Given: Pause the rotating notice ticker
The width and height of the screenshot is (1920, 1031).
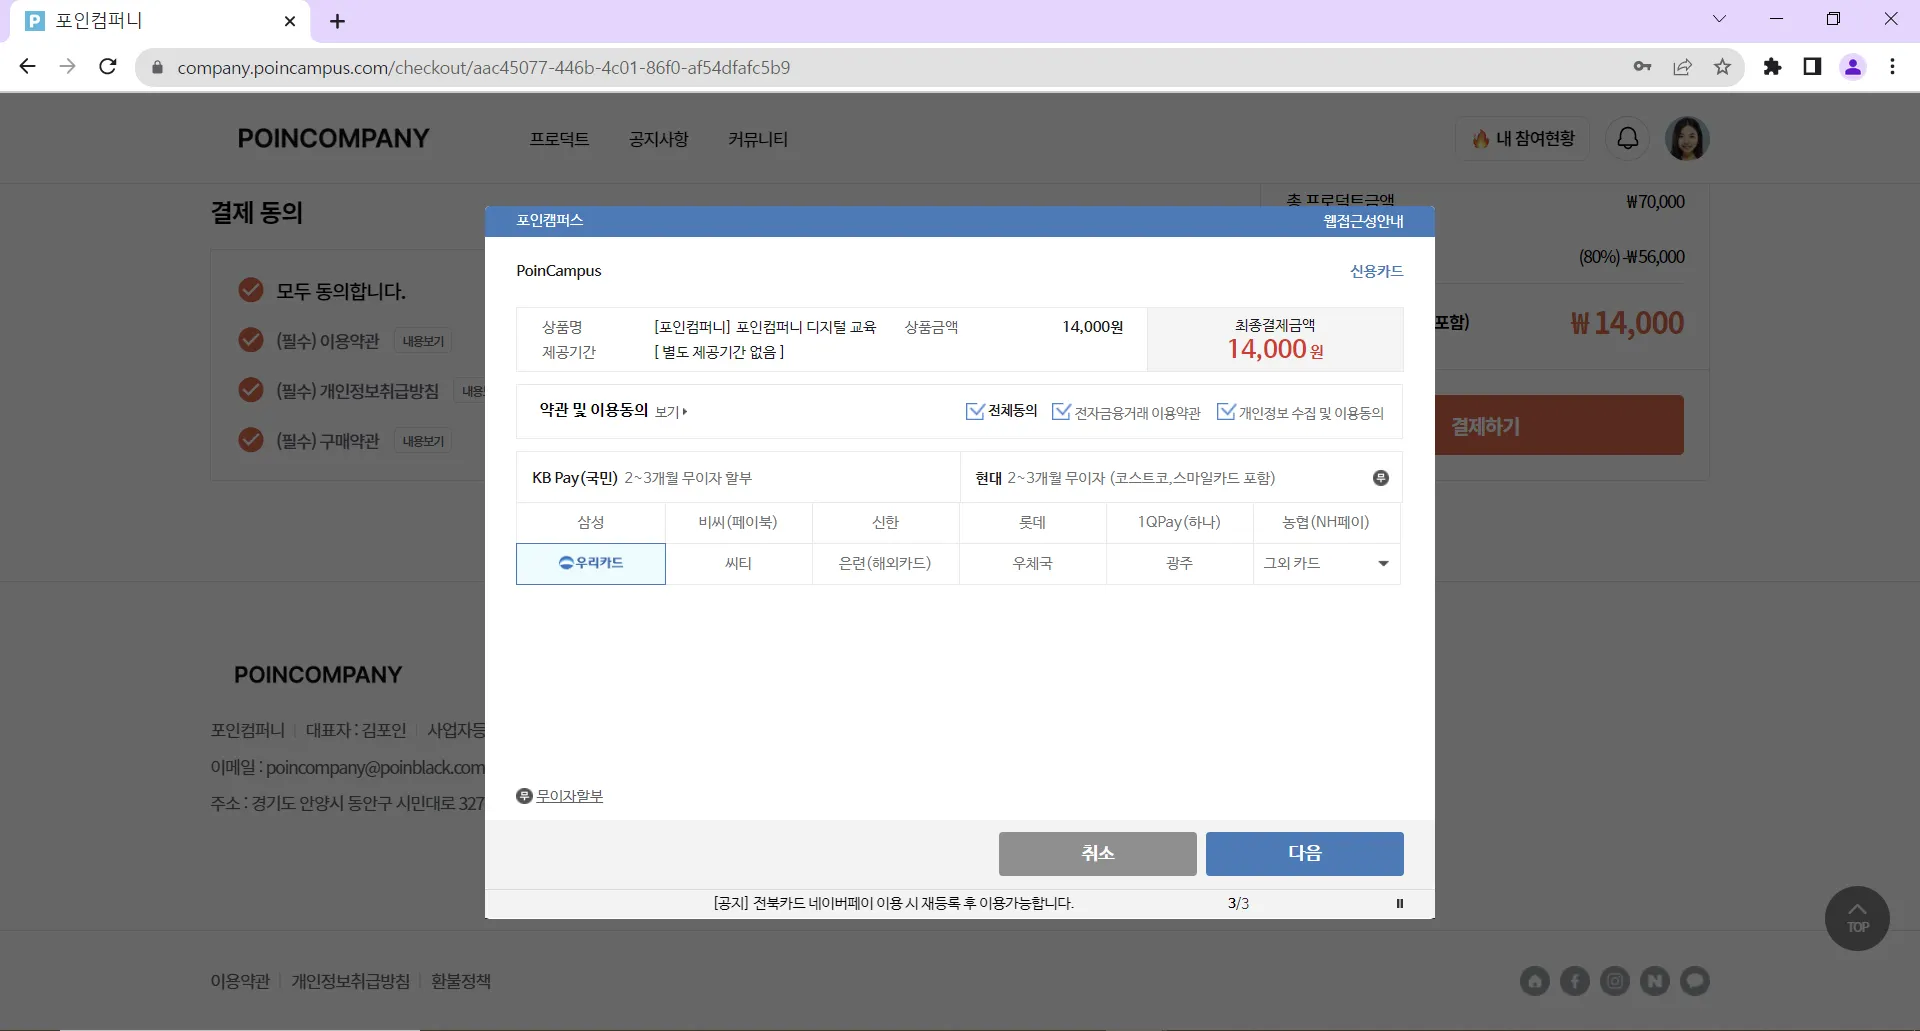Looking at the screenshot, I should pyautogui.click(x=1399, y=903).
